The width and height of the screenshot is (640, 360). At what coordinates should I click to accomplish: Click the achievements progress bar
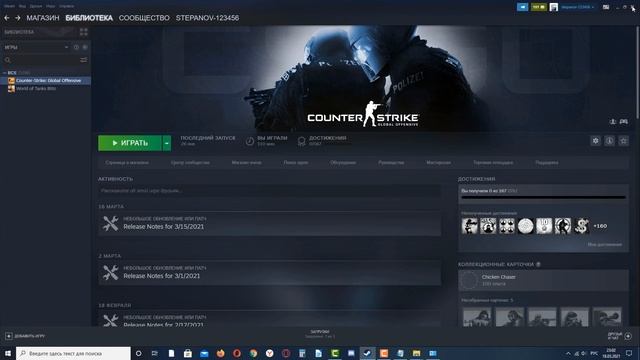(x=543, y=197)
